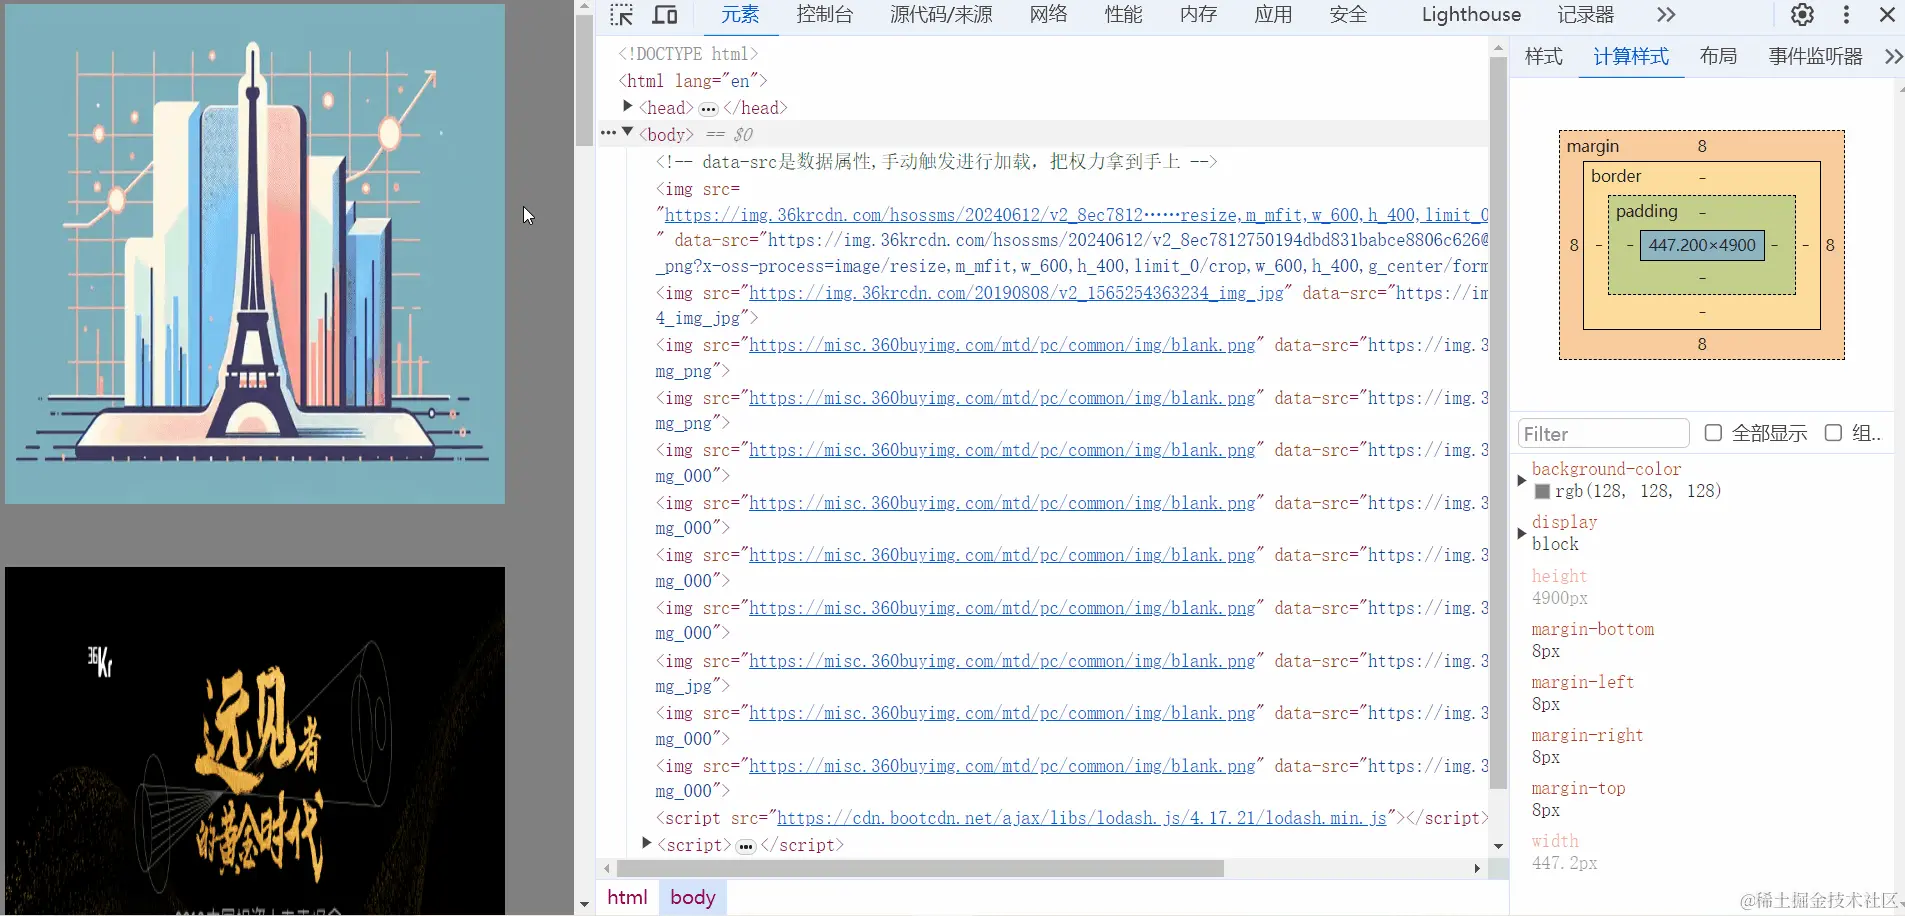Click the more panels chevron after 记录器

(x=1663, y=14)
